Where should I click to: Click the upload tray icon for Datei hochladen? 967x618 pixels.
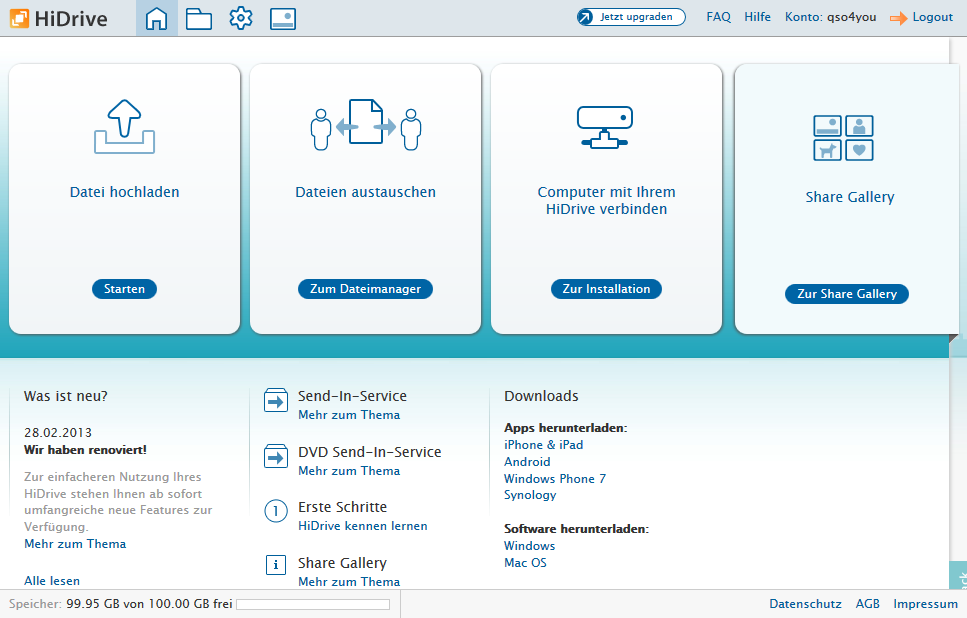[124, 126]
